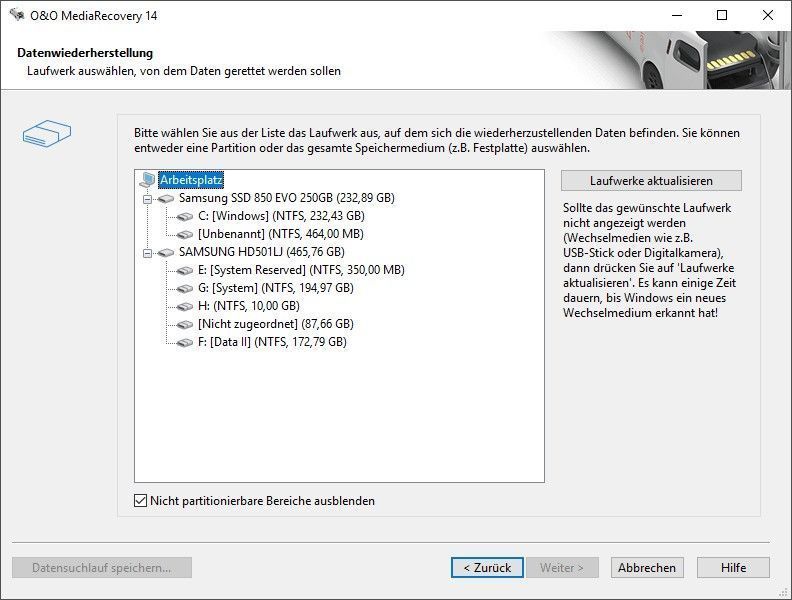Viewport: 792px width, 600px height.
Task: Close the O&O MediaRecovery window
Action: click(x=768, y=15)
